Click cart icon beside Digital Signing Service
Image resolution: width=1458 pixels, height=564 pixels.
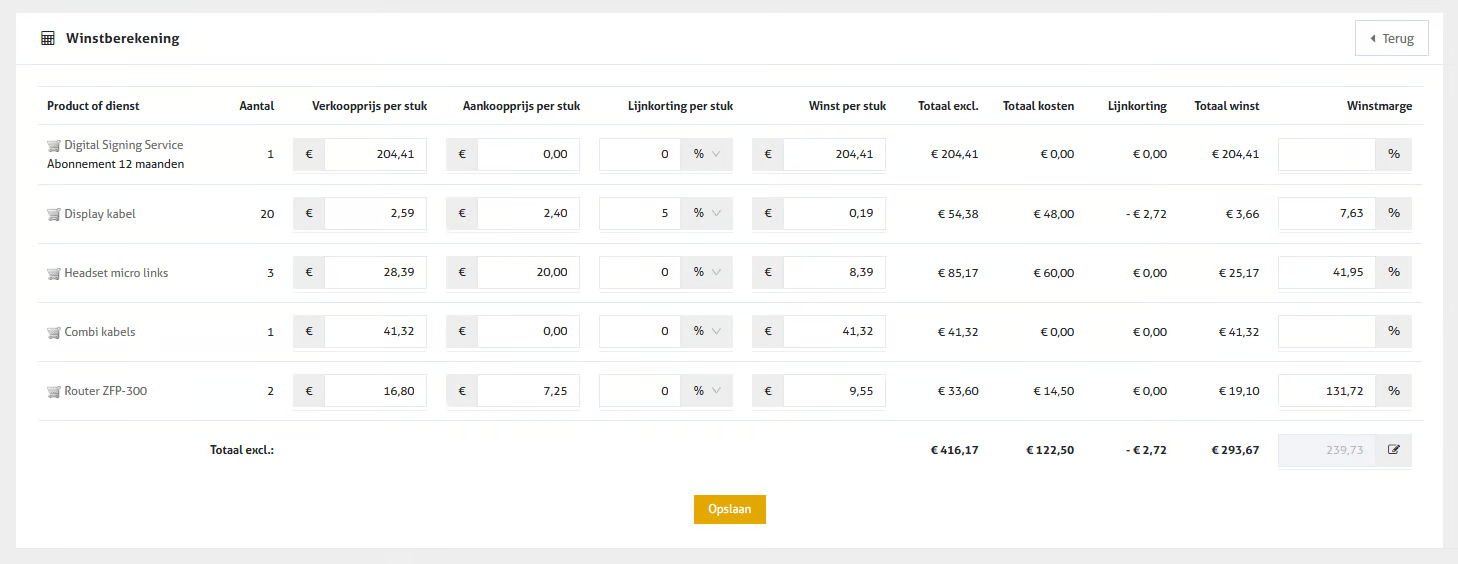54,145
